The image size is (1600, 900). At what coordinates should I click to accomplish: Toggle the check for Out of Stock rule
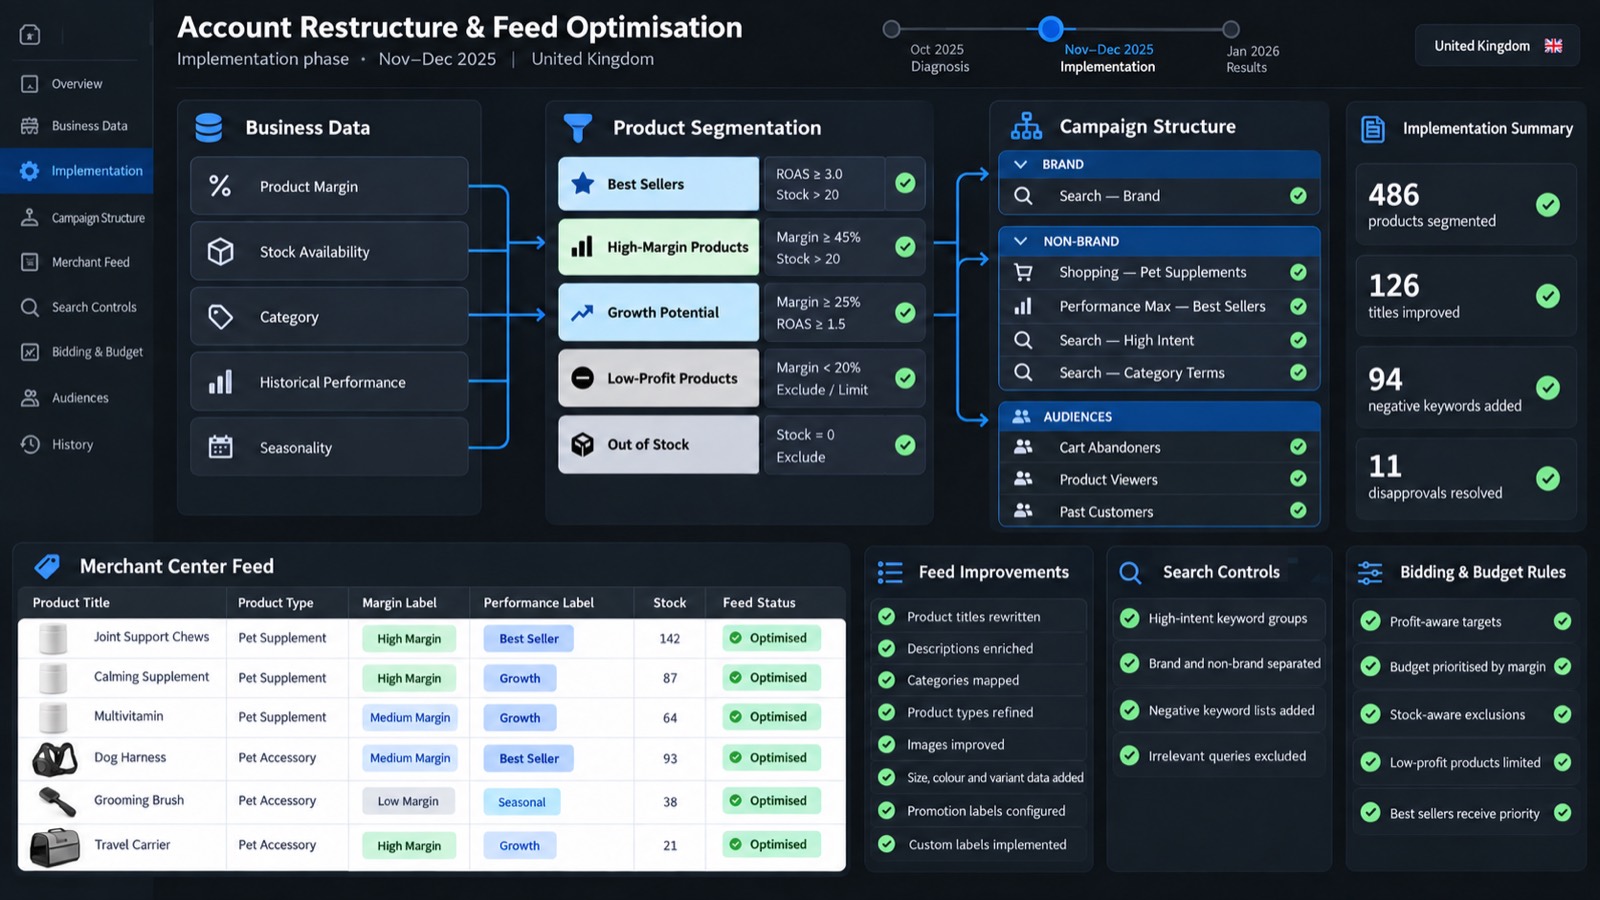click(905, 445)
